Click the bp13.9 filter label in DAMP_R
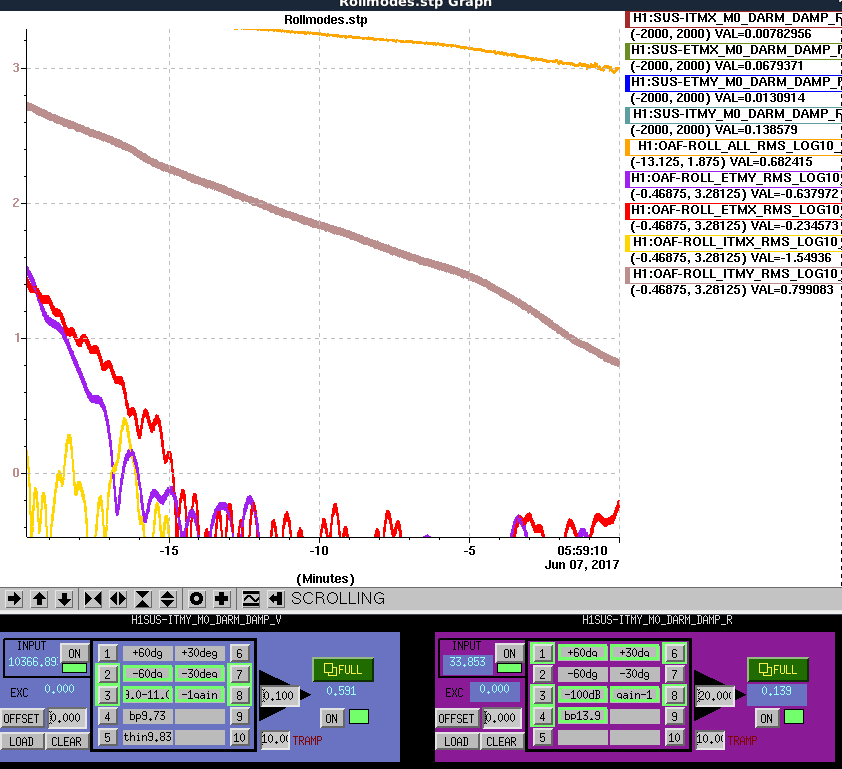842x769 pixels. [583, 716]
